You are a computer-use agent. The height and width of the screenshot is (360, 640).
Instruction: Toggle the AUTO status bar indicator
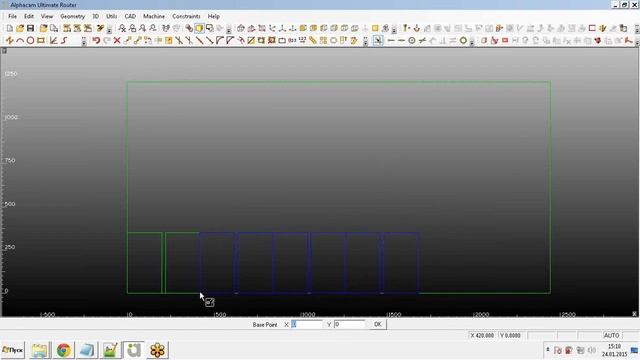point(611,335)
